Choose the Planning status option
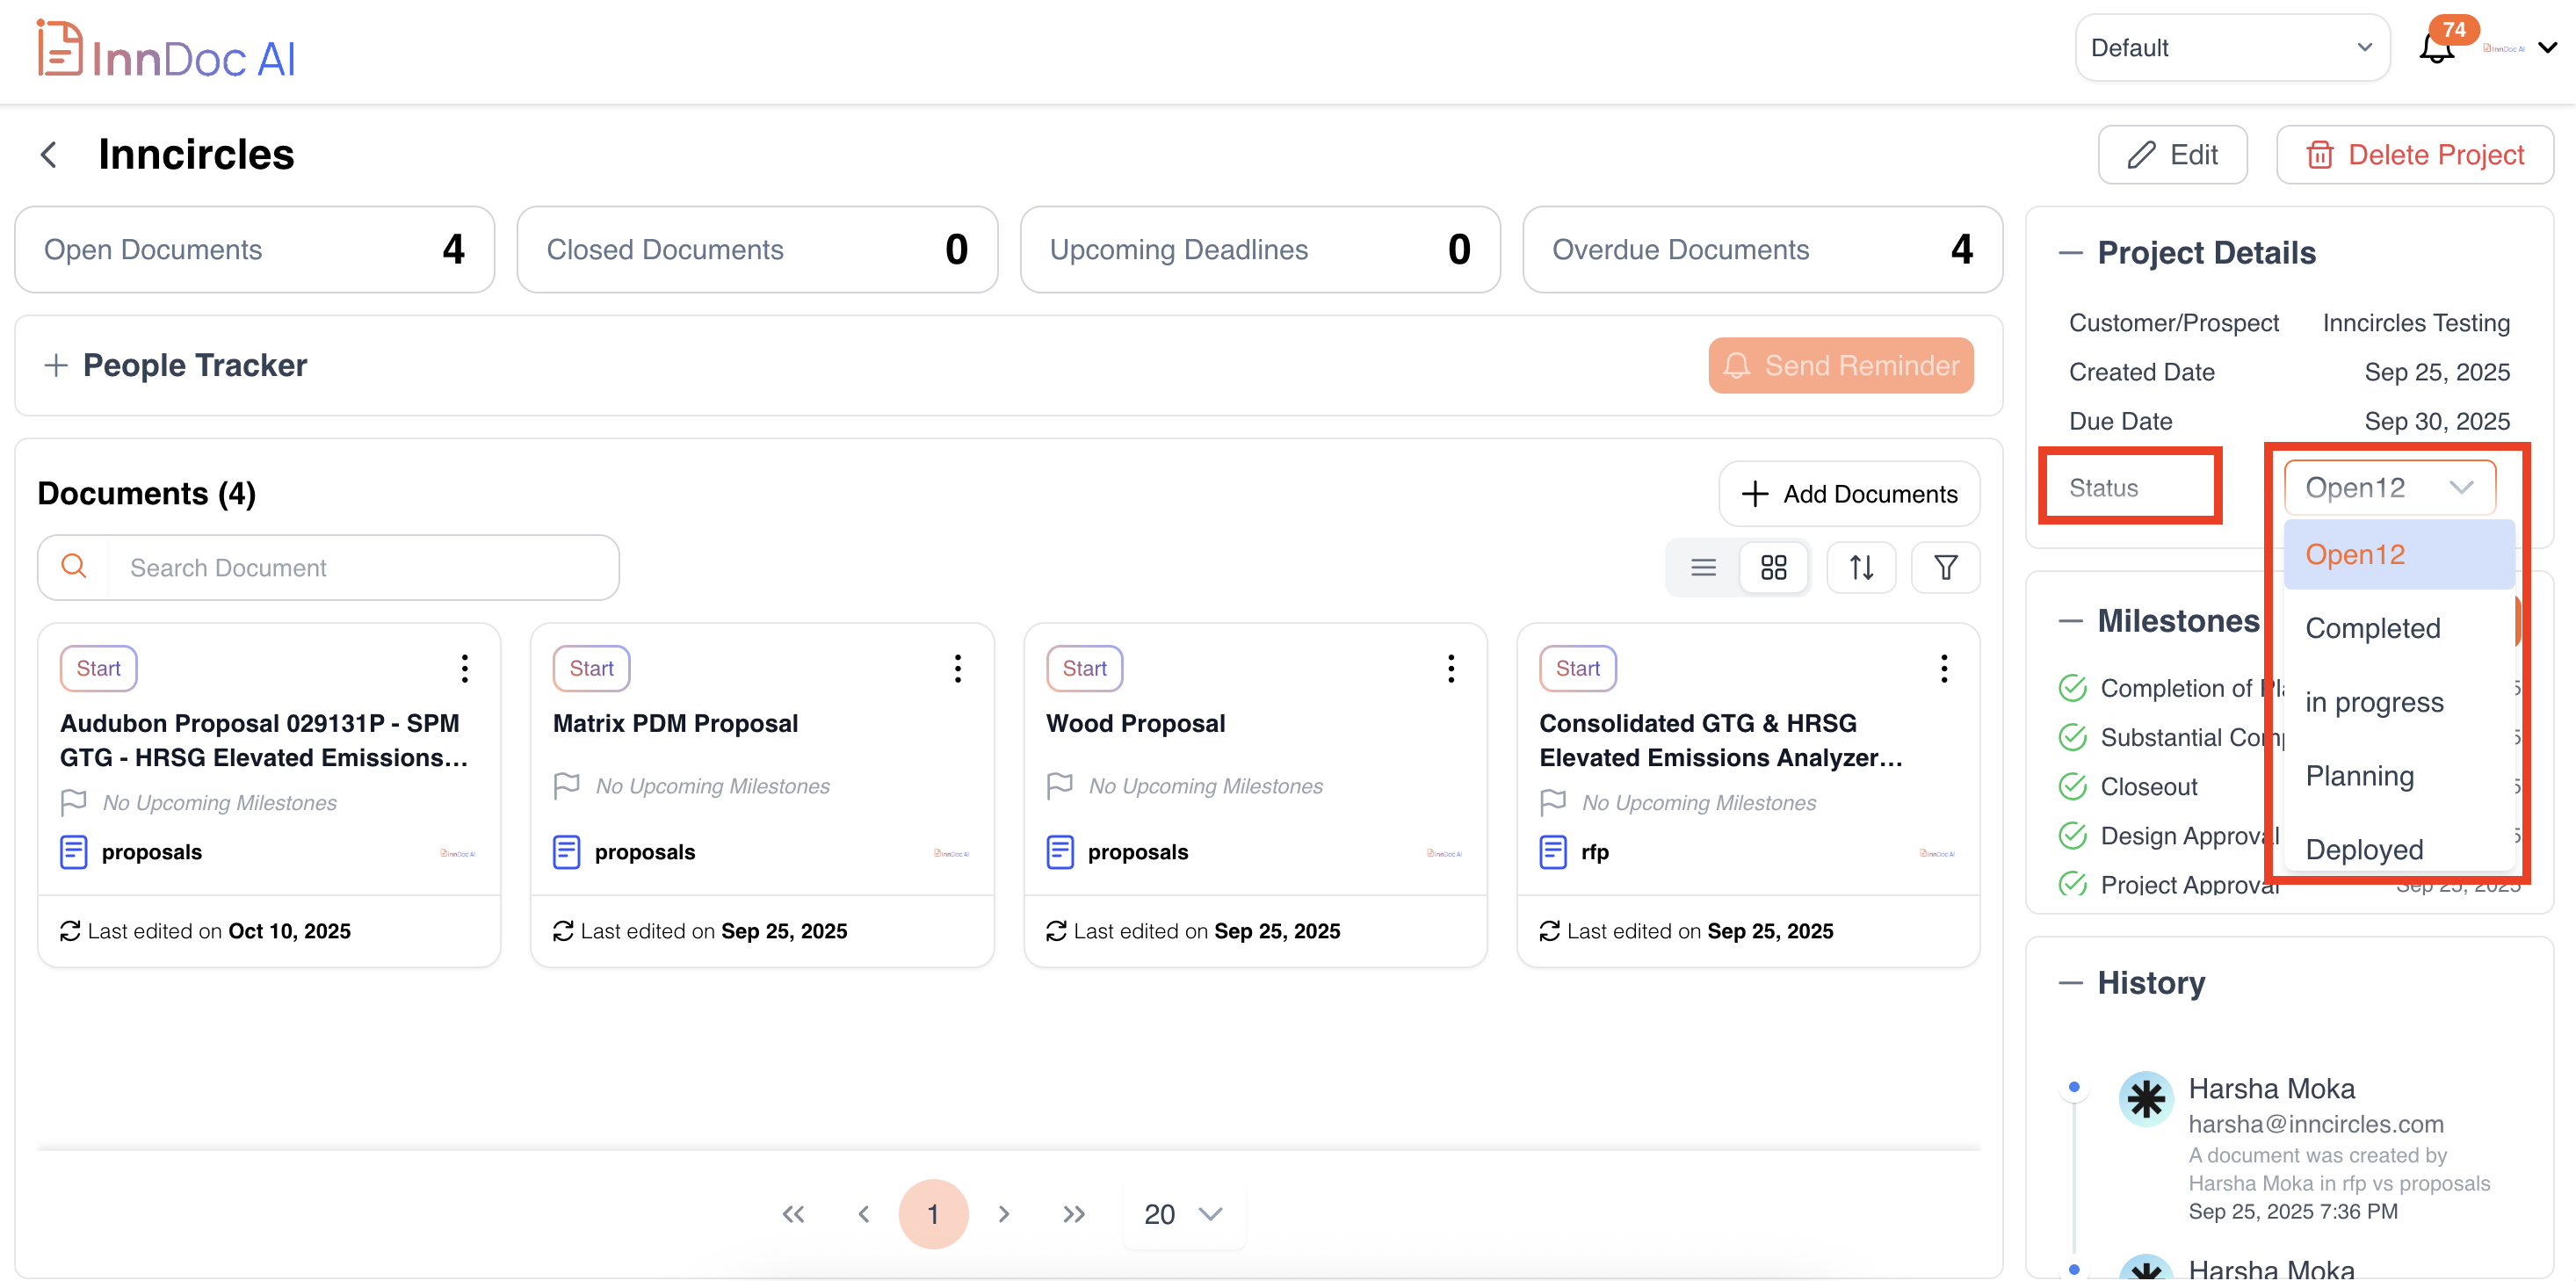Screen dimensions: 2576x1281 pos(2359,776)
